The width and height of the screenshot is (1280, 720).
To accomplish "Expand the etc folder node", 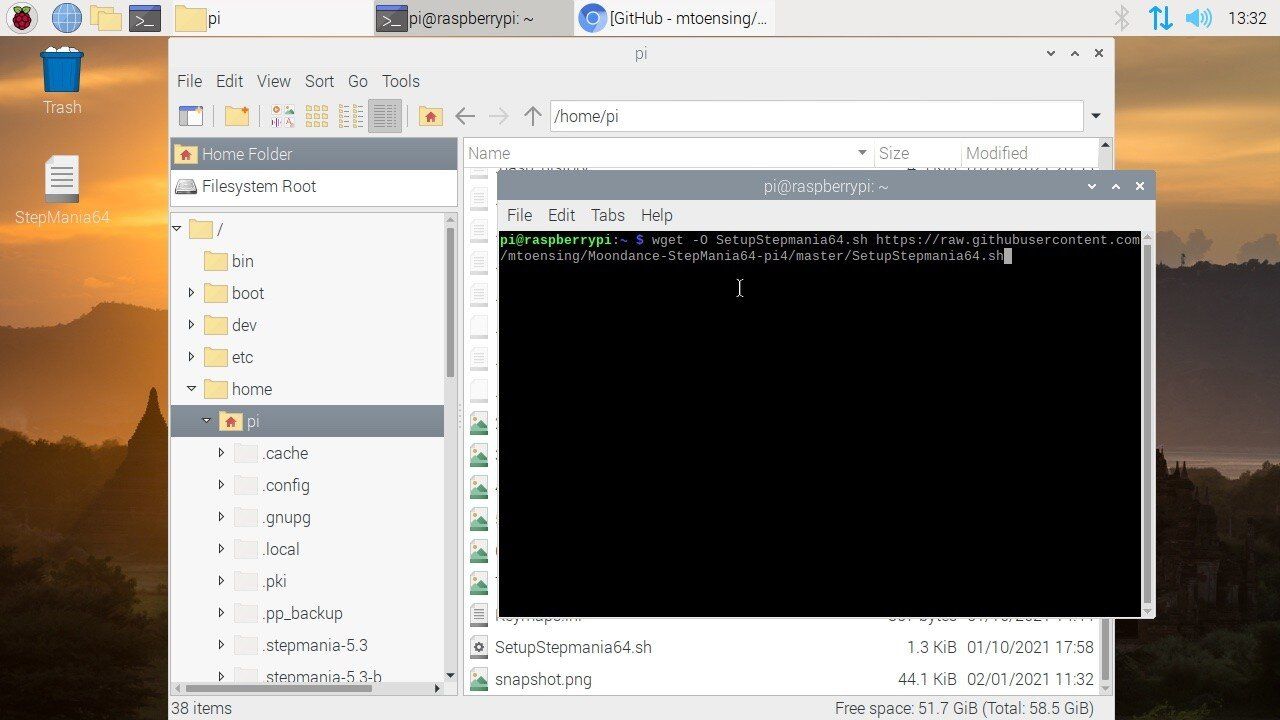I will pyautogui.click(x=191, y=357).
